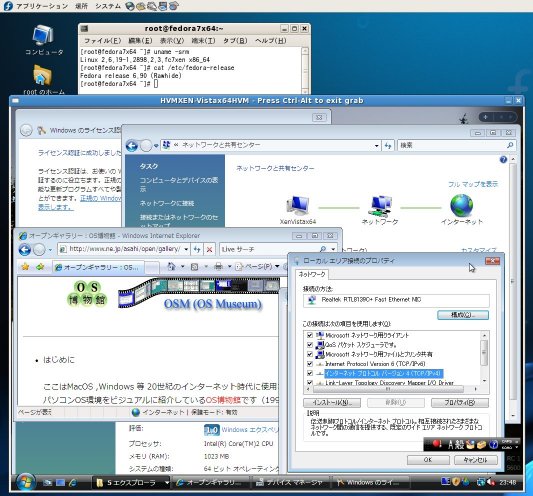Click the IE refresh icon
The image size is (533, 496).
(197, 250)
